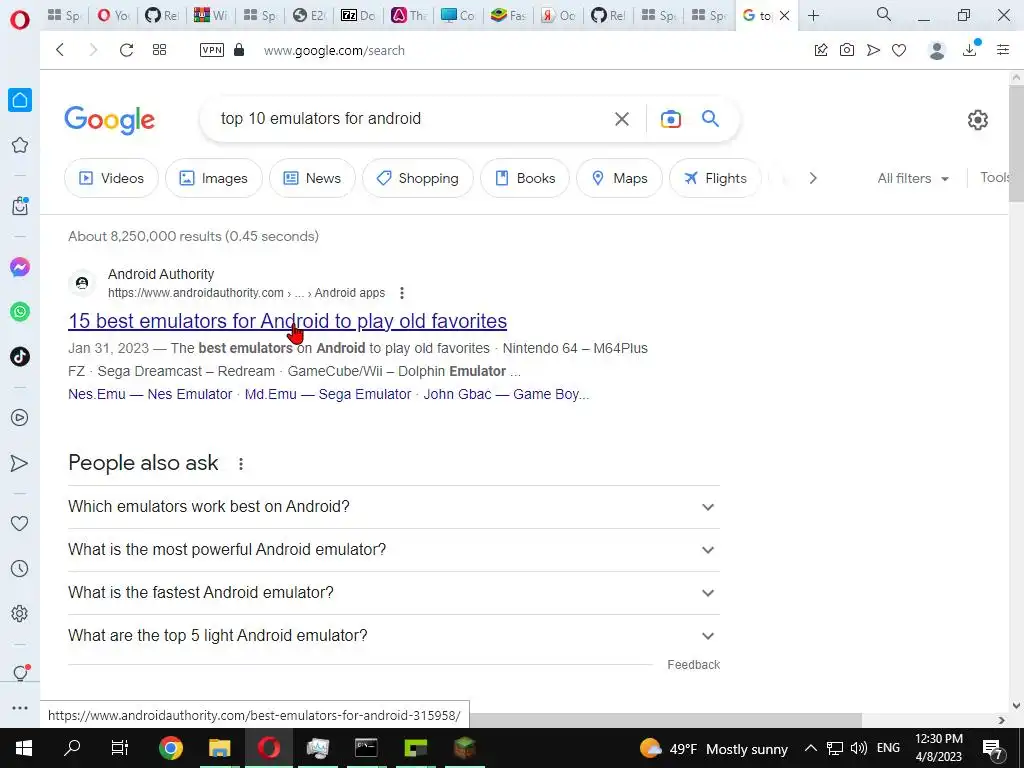Viewport: 1024px width, 768px height.
Task: Filter results by Maps
Action: click(x=619, y=178)
